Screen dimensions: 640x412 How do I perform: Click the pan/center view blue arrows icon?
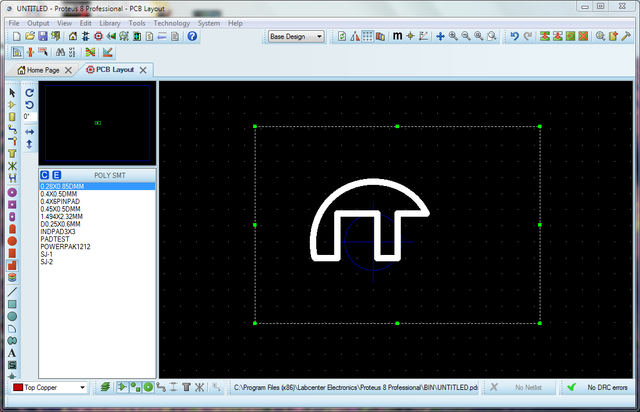click(440, 36)
